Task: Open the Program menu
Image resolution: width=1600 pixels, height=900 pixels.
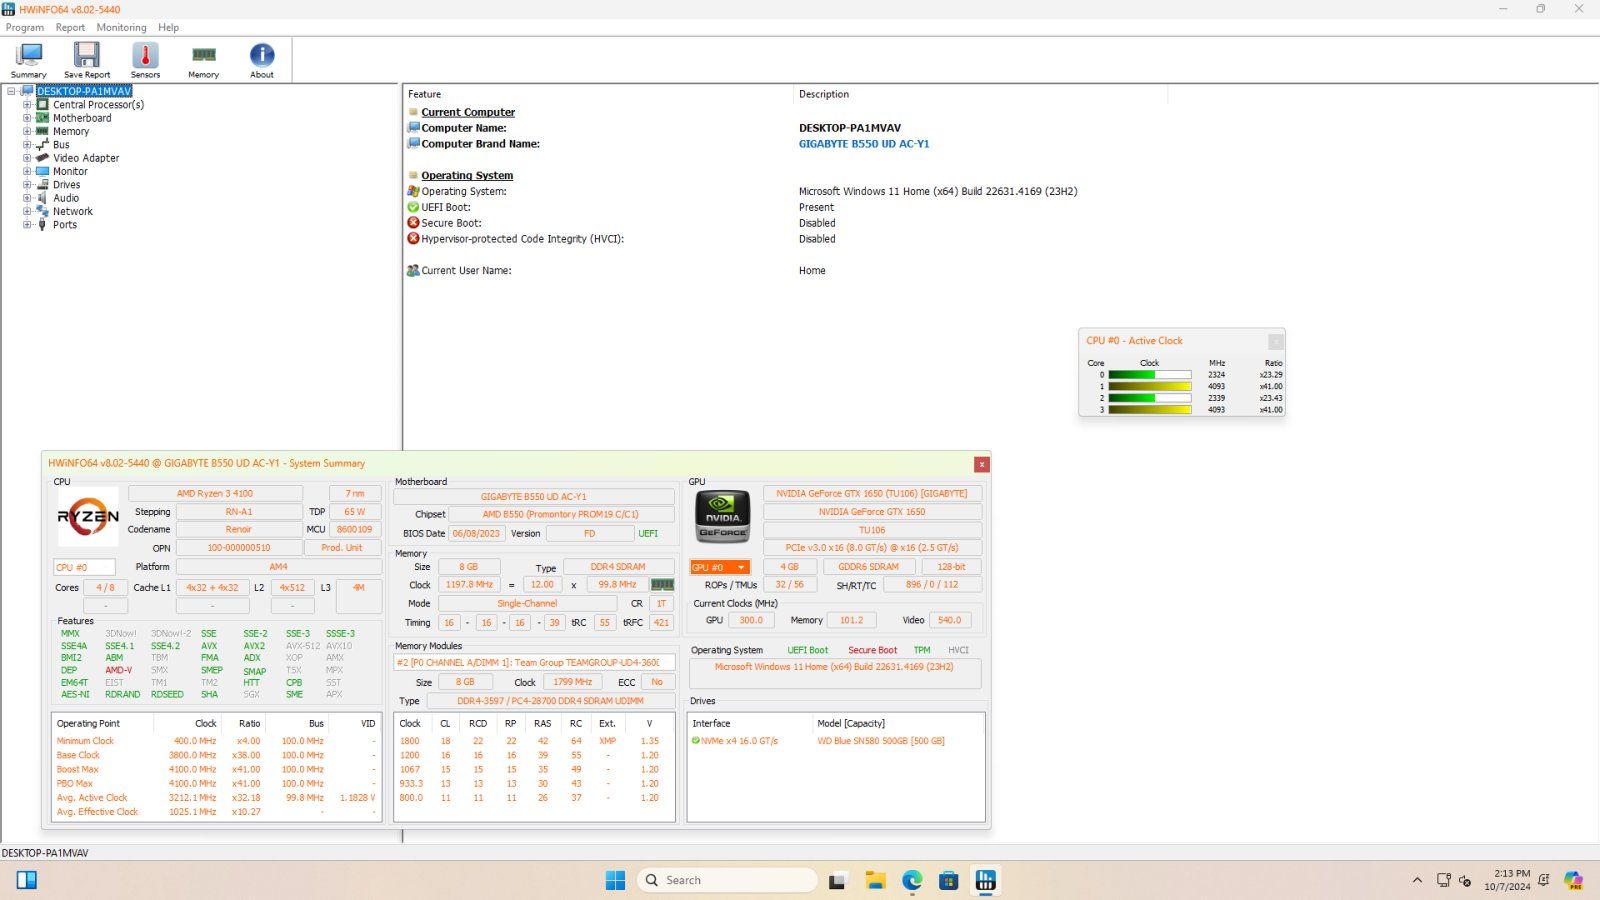Action: tap(25, 27)
